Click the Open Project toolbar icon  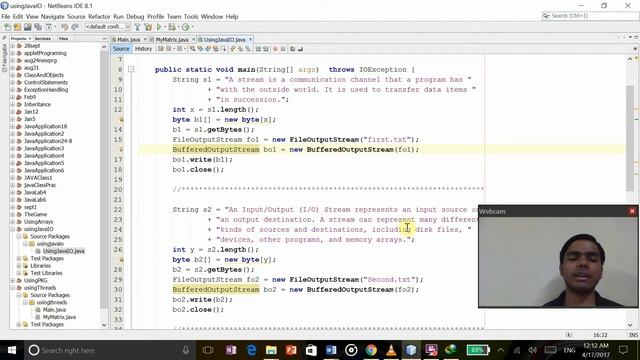[x=27, y=27]
